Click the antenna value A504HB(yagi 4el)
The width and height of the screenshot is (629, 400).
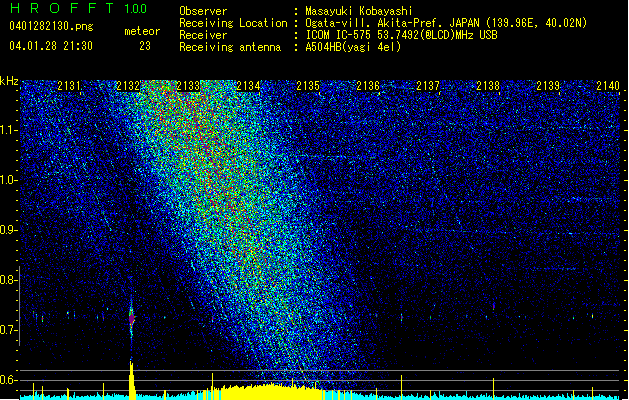(x=353, y=47)
